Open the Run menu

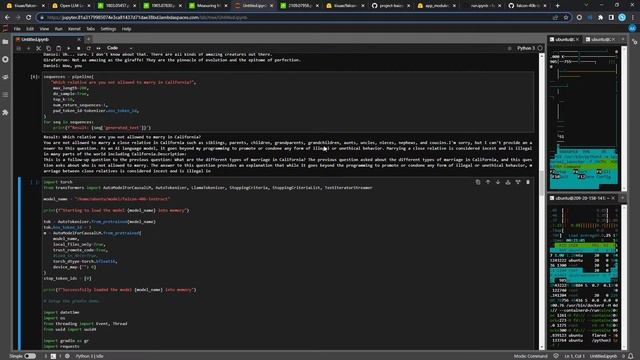point(59,29)
